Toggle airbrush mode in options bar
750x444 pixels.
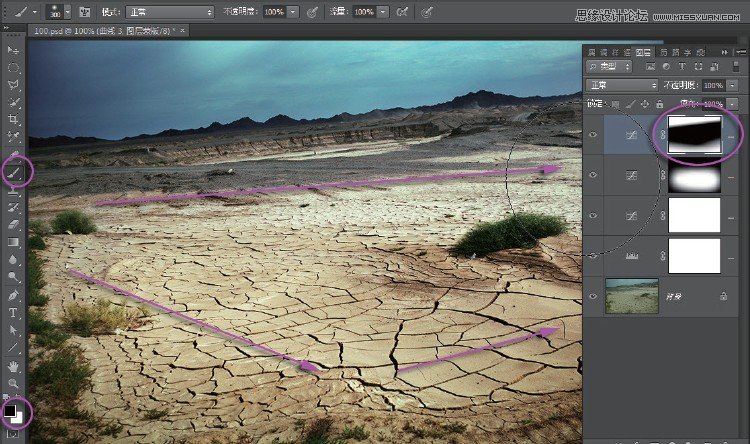[402, 12]
